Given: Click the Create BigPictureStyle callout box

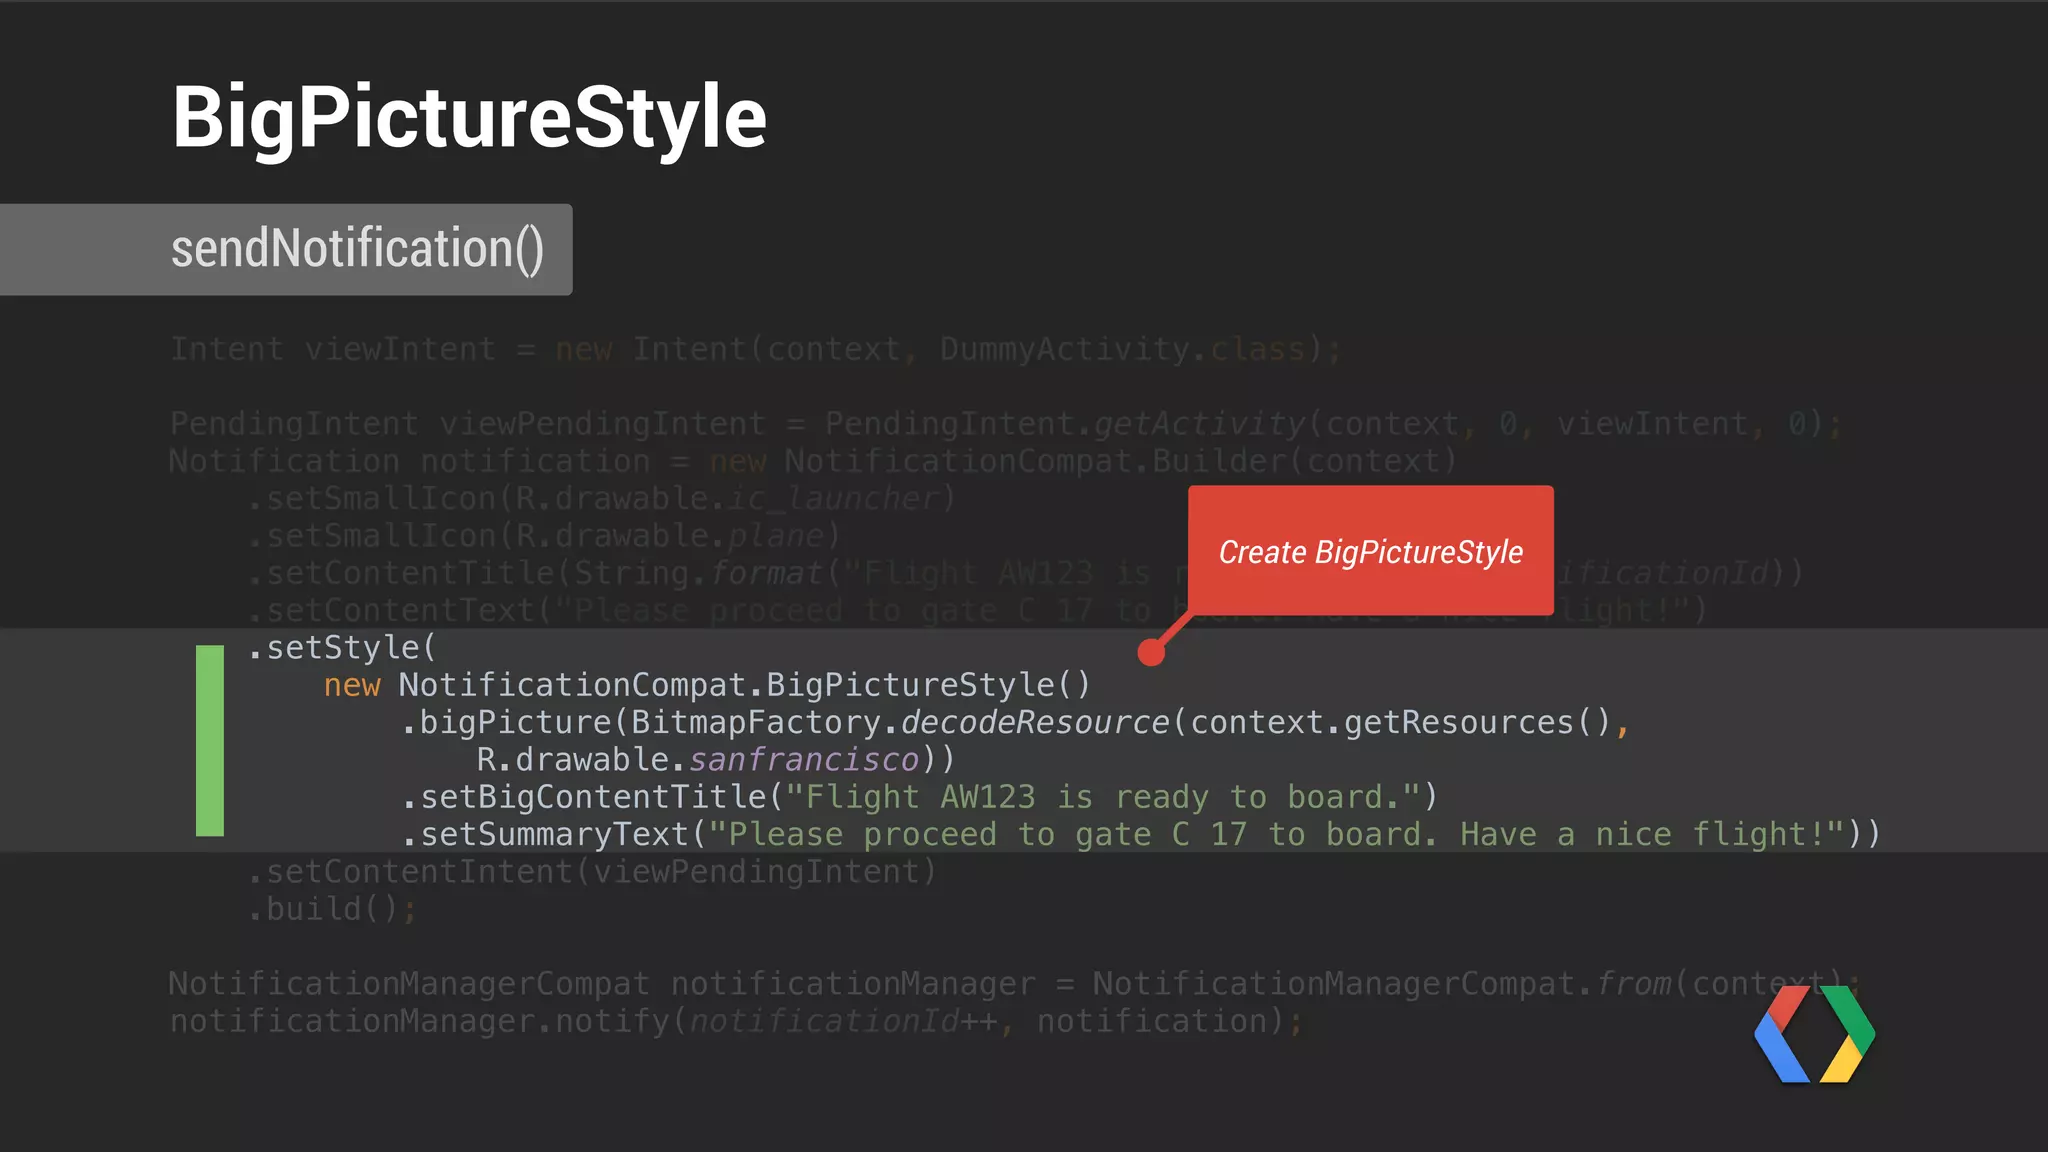Looking at the screenshot, I should [1370, 551].
